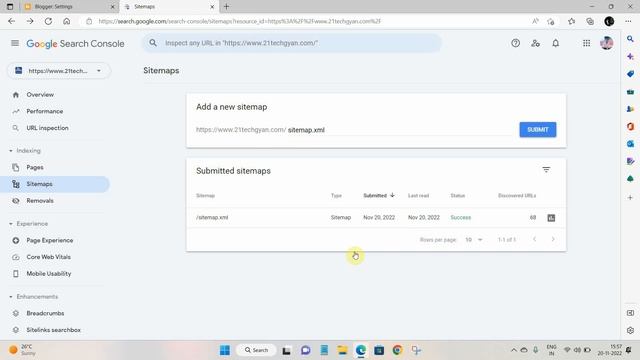Image resolution: width=640 pixels, height=360 pixels.
Task: Open Google Chrome from taskbar
Action: point(397,350)
